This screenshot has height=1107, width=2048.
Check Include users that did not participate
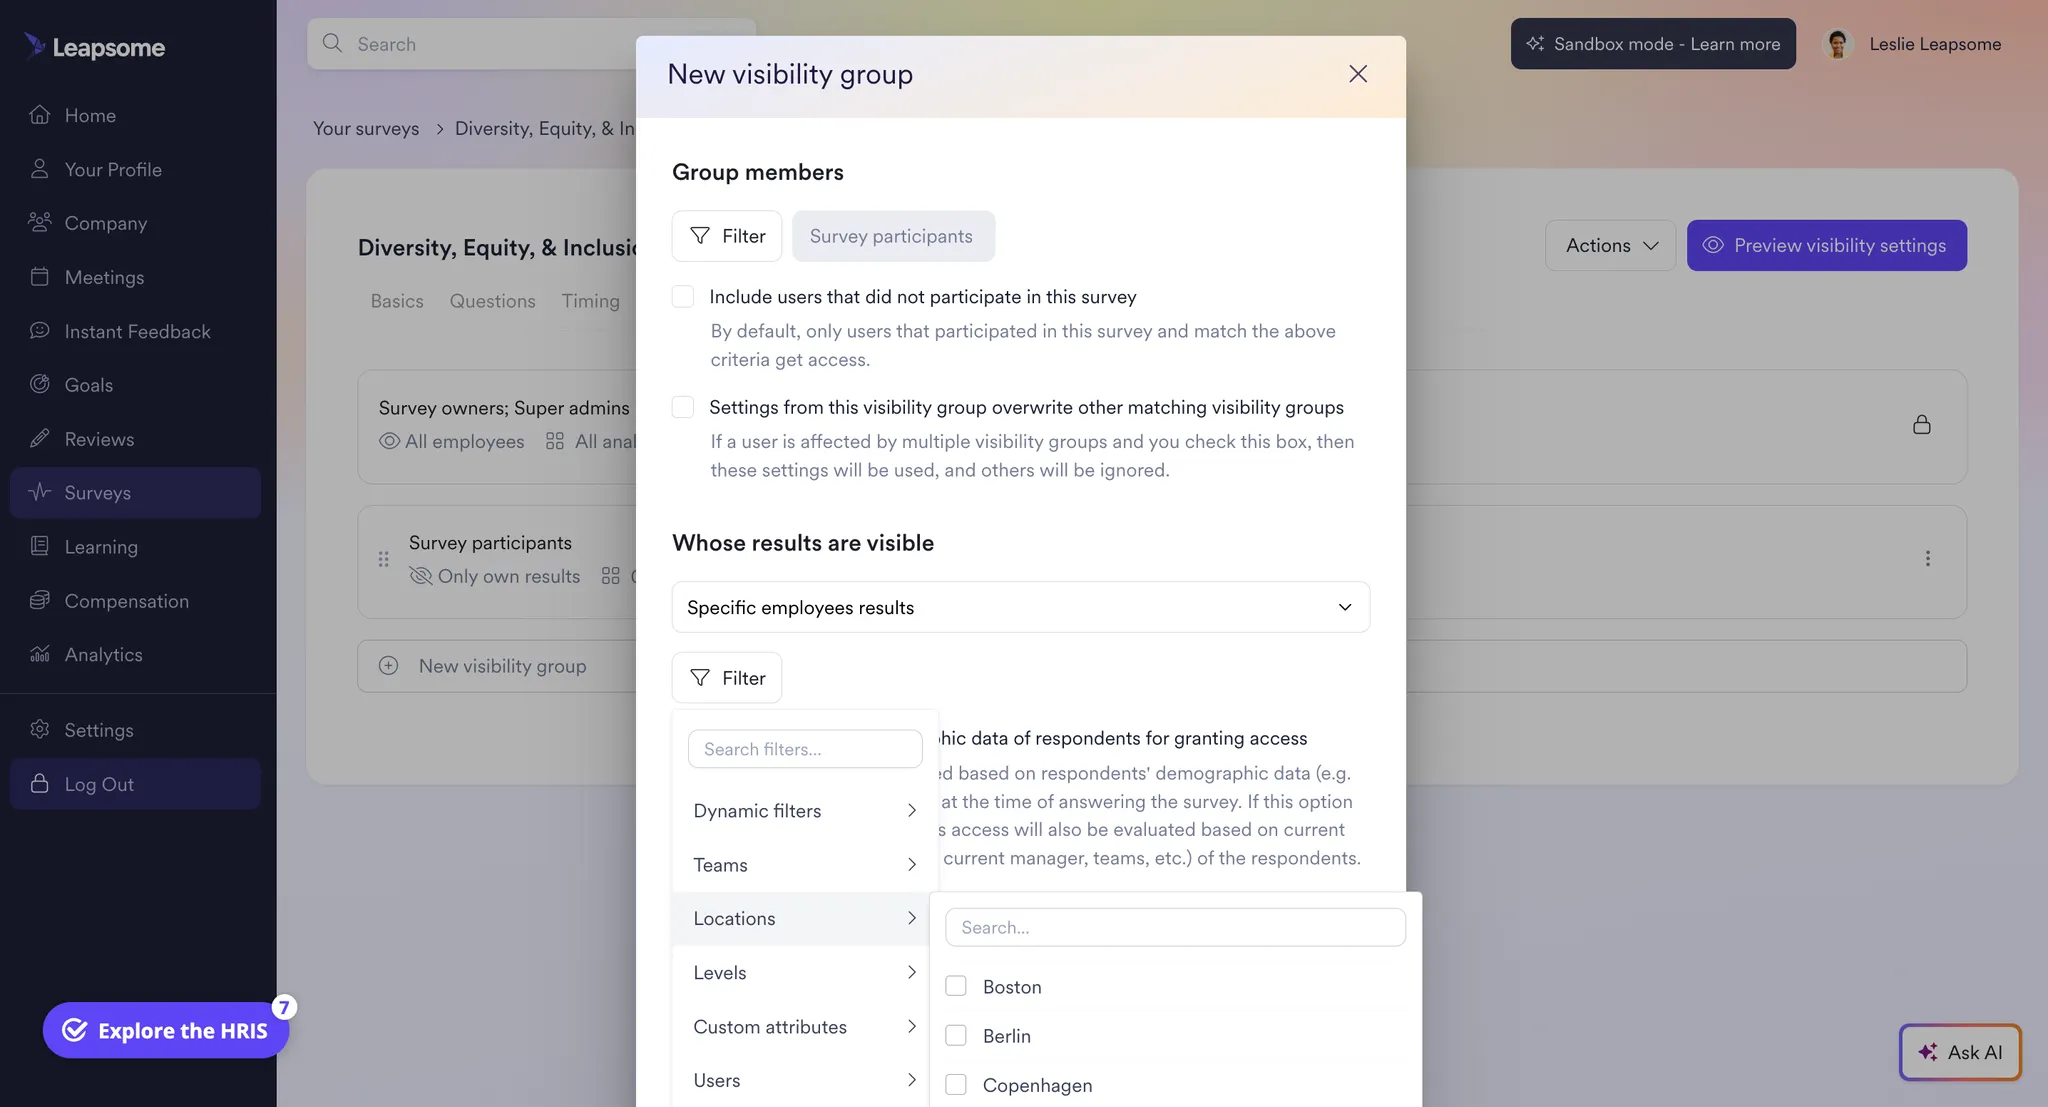(683, 296)
